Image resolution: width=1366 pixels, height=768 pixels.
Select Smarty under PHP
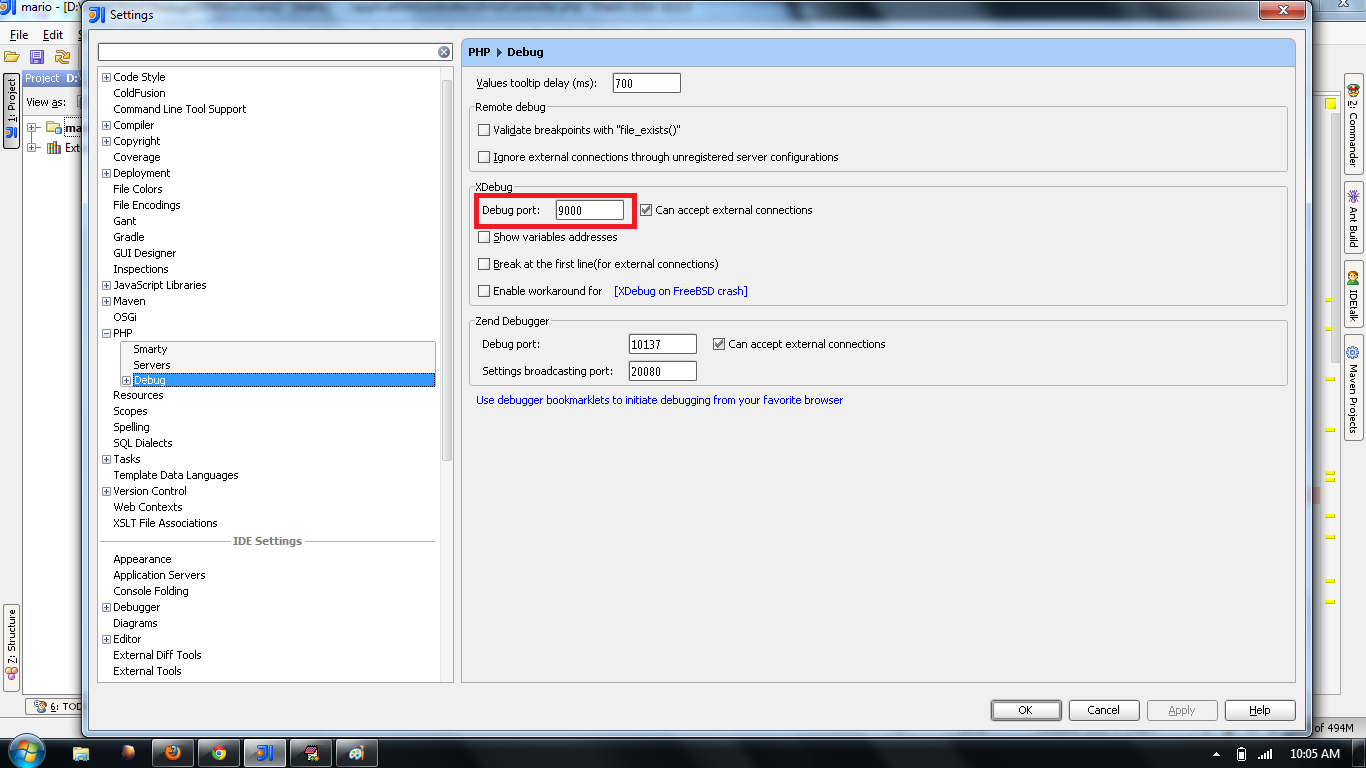150,349
